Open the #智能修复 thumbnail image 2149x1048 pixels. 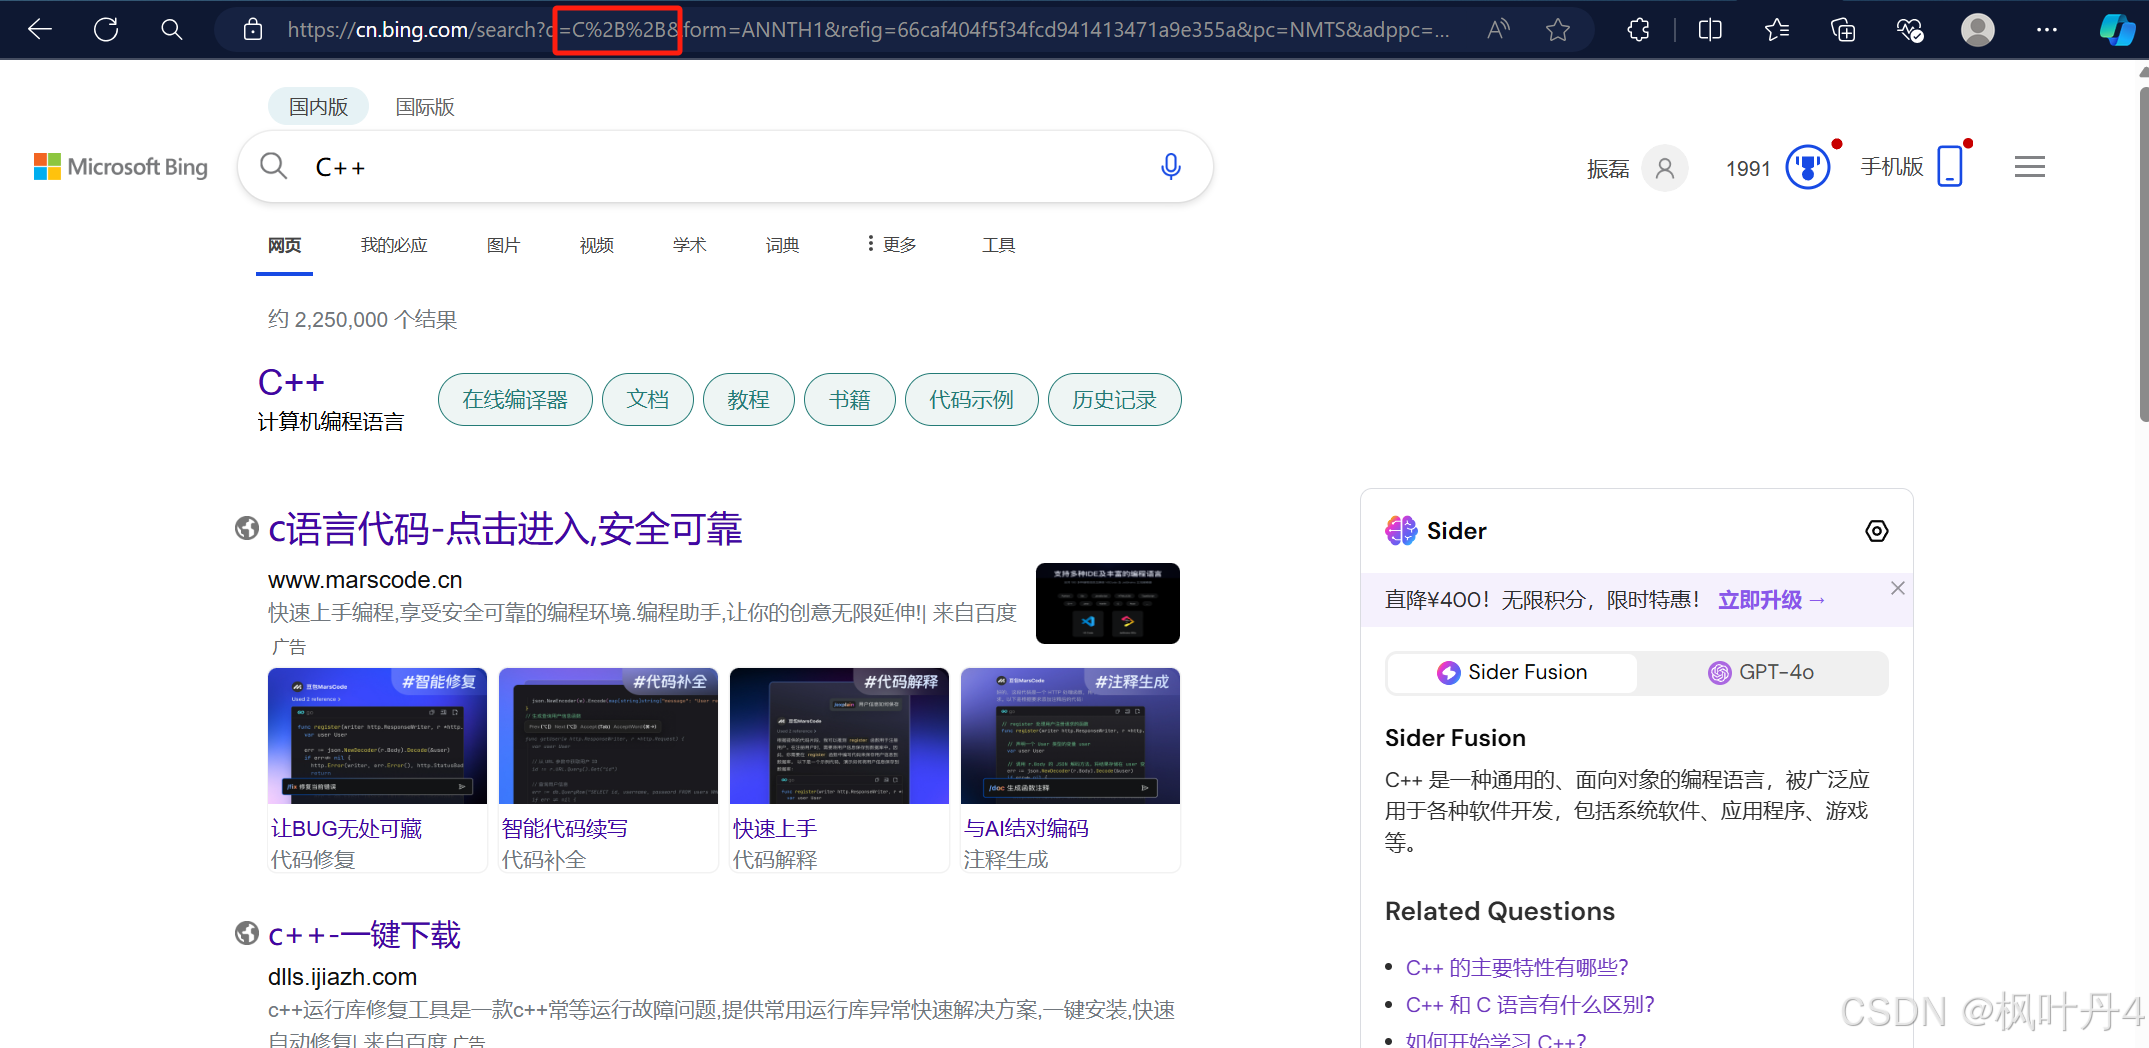click(377, 736)
